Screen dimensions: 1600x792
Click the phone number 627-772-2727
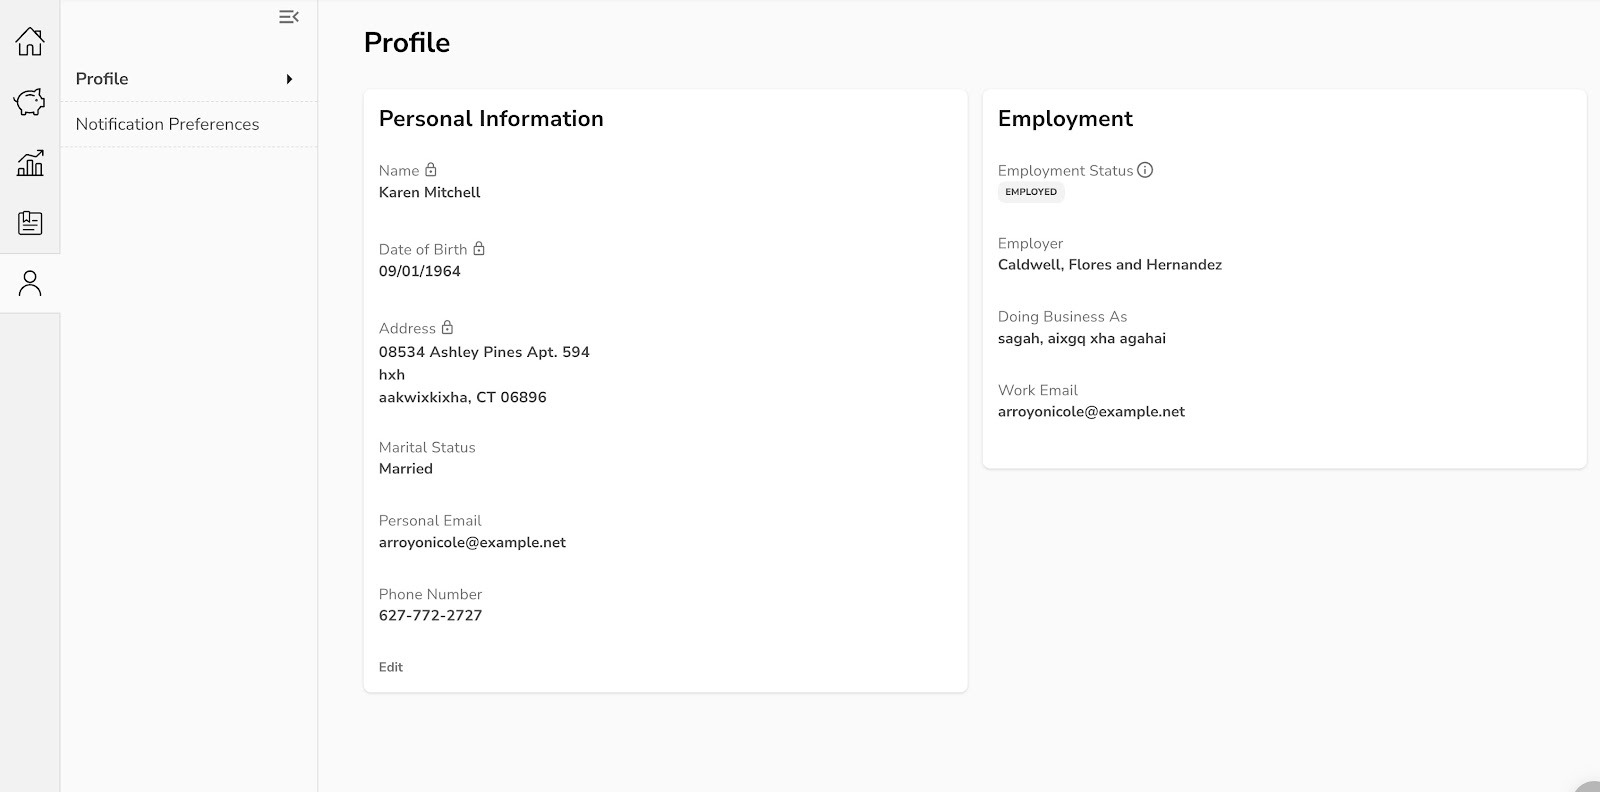click(x=430, y=616)
